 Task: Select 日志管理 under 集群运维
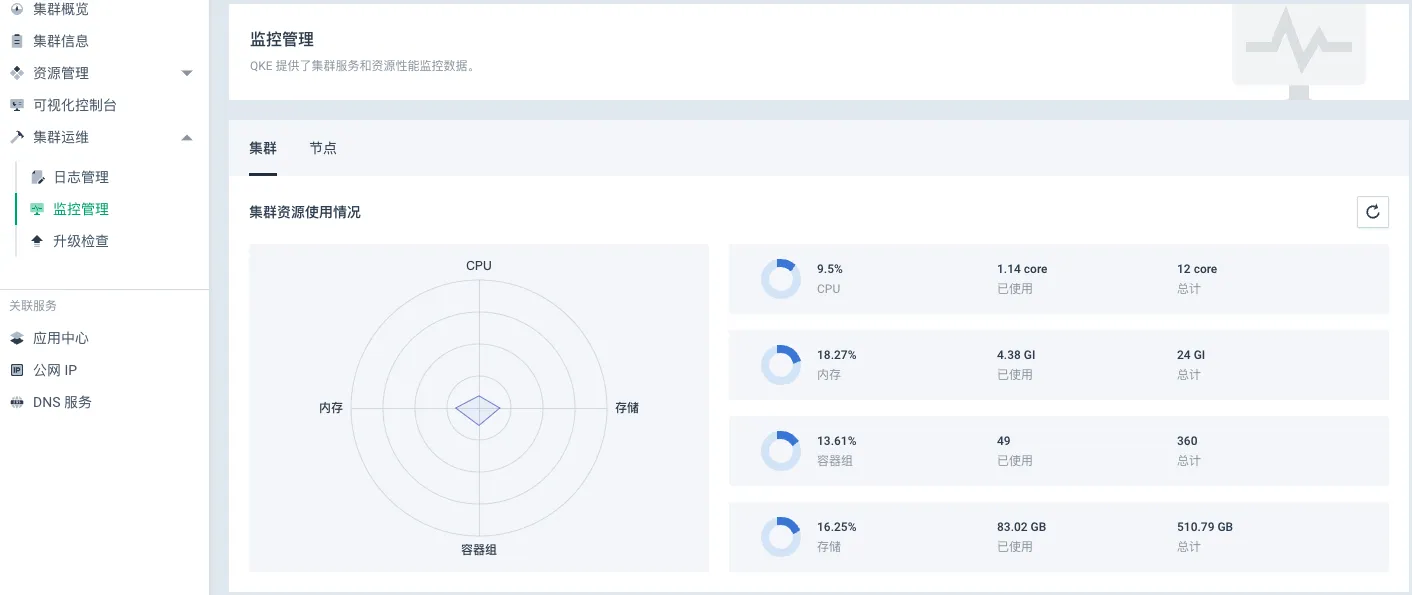click(x=80, y=176)
